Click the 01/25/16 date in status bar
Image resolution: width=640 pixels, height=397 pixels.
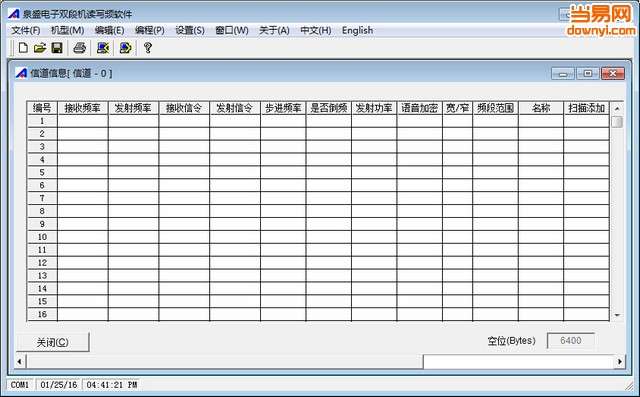click(59, 385)
